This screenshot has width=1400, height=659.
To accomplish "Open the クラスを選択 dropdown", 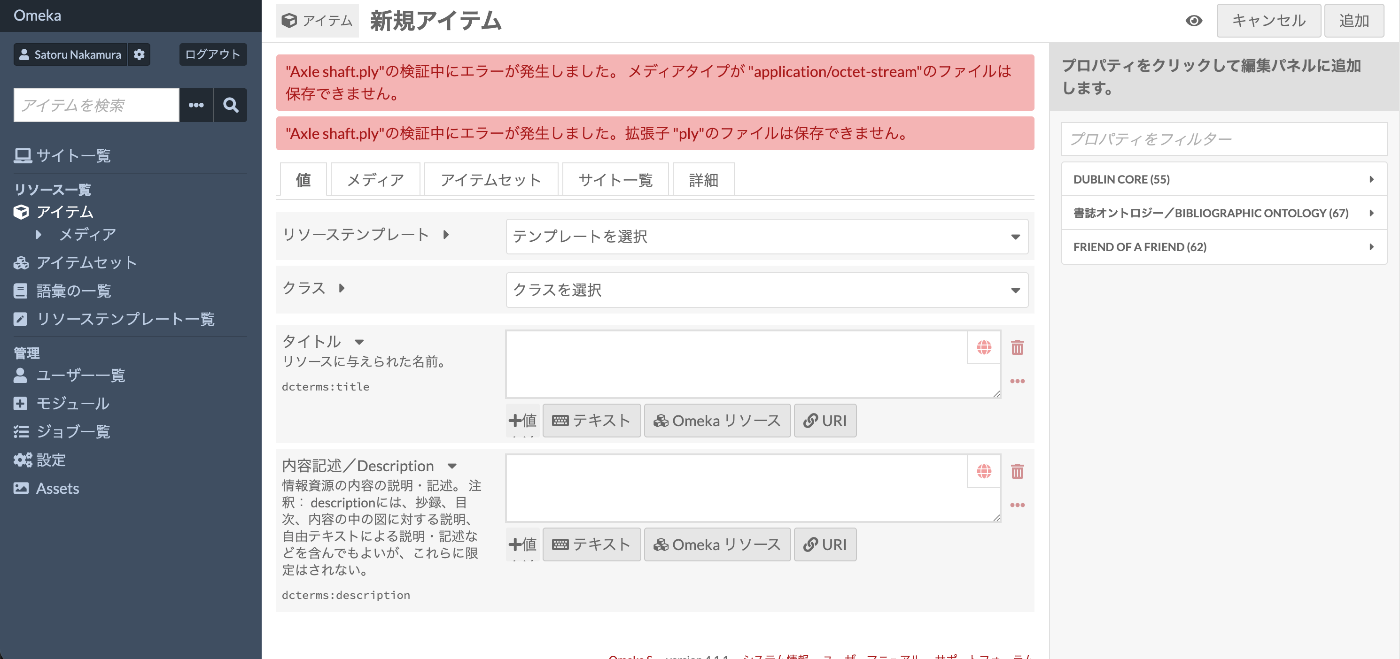I will pyautogui.click(x=767, y=290).
